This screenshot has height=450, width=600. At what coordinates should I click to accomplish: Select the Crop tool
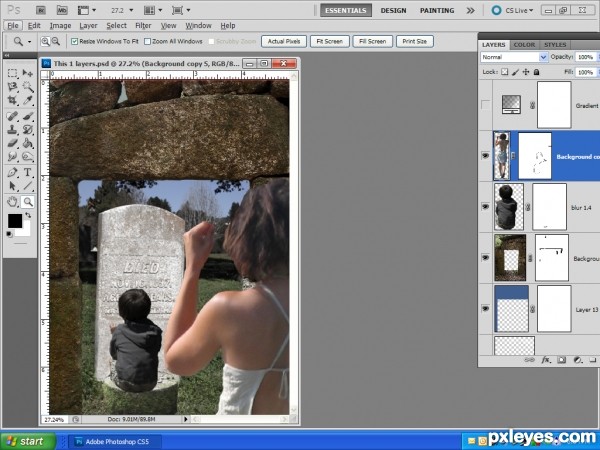[x=12, y=100]
